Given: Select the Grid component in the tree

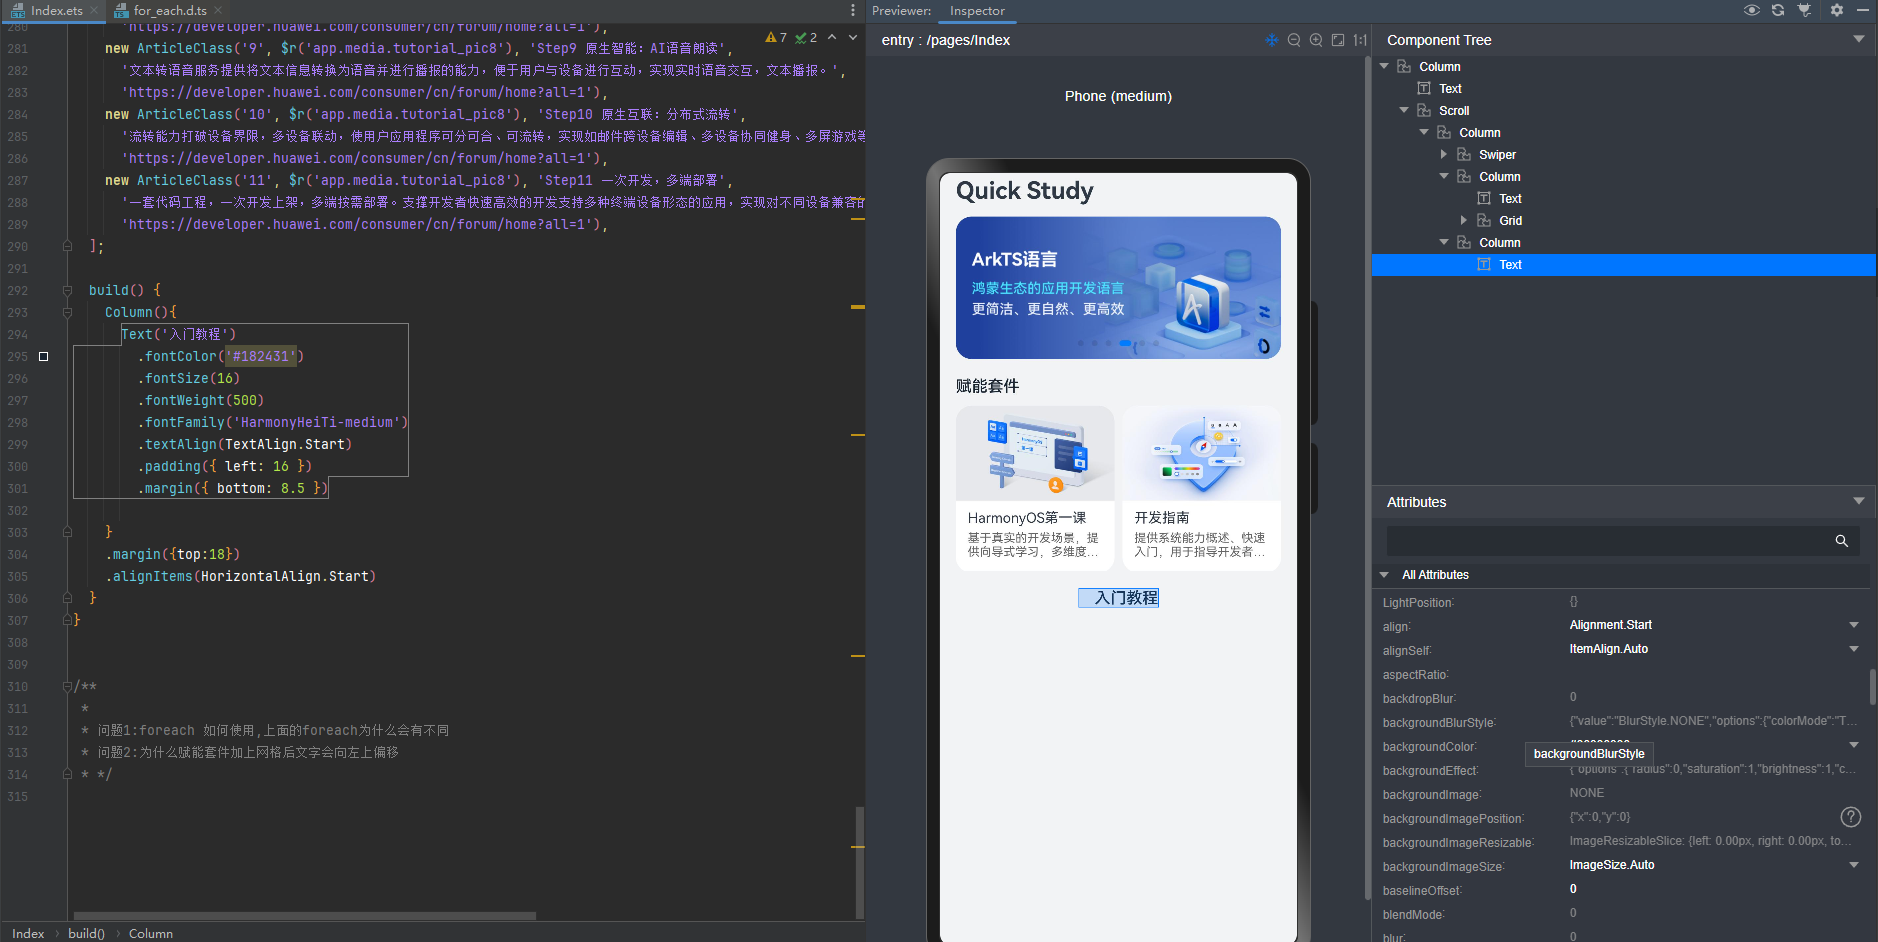Looking at the screenshot, I should point(1510,220).
